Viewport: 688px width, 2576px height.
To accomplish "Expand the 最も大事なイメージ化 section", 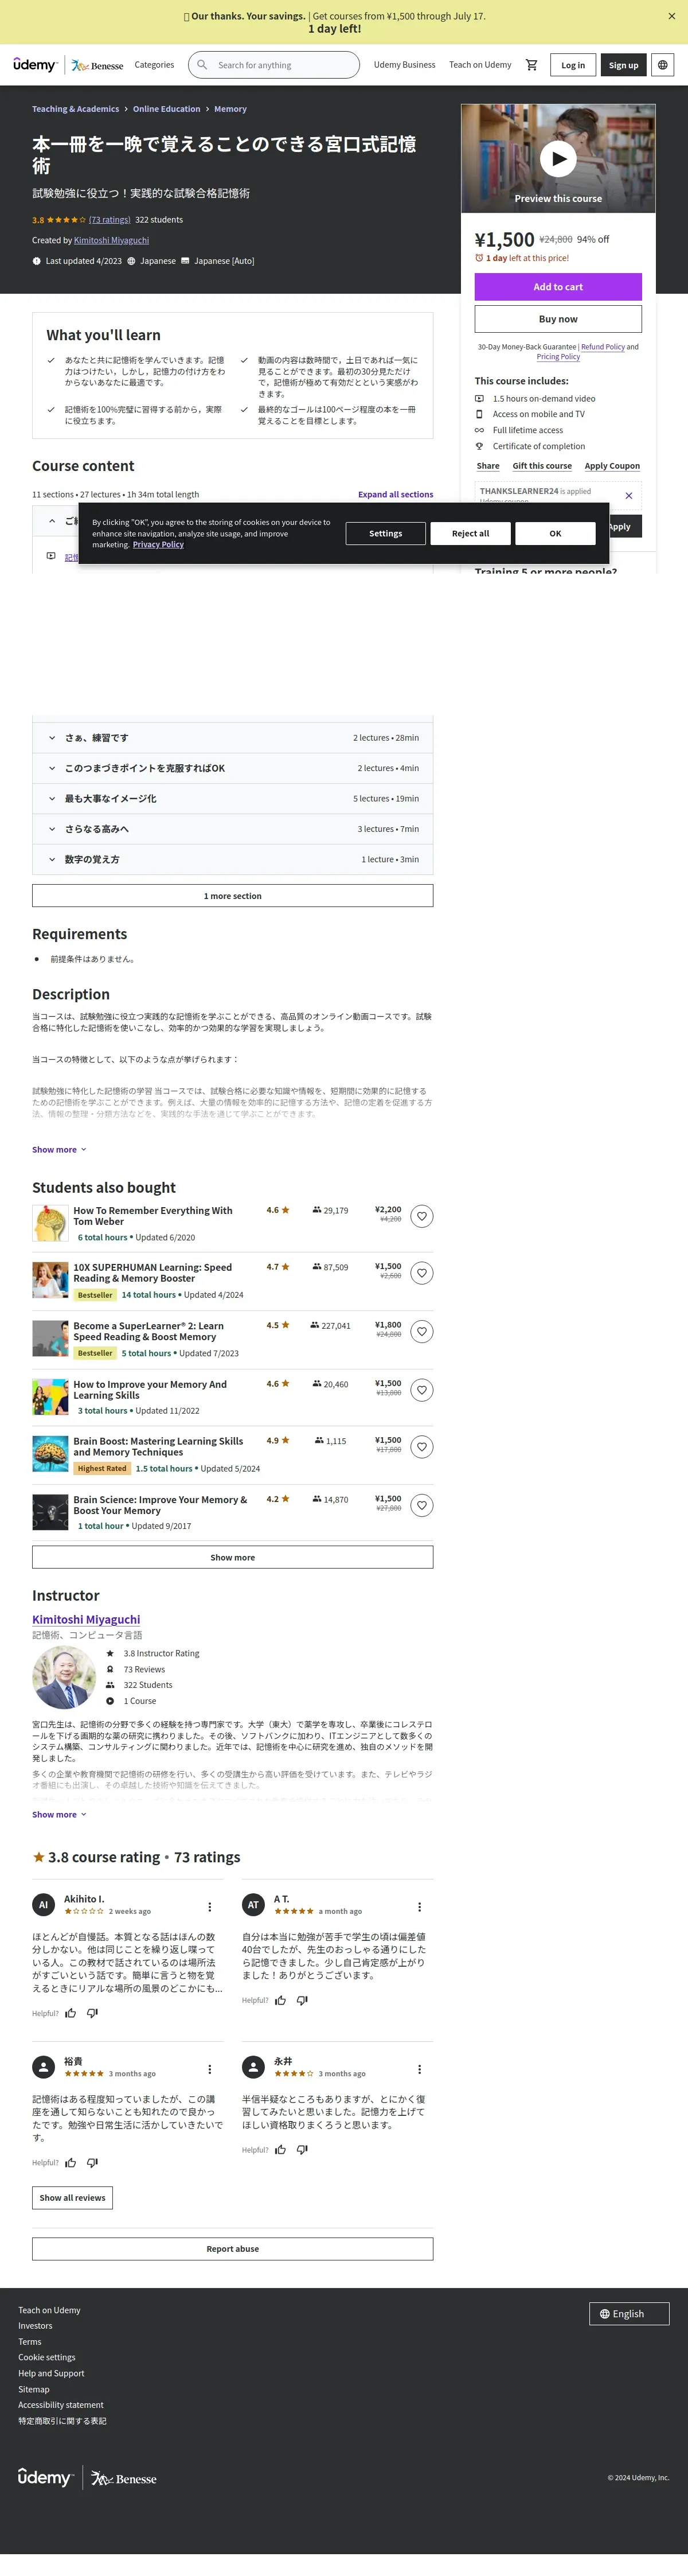I will 232,798.
